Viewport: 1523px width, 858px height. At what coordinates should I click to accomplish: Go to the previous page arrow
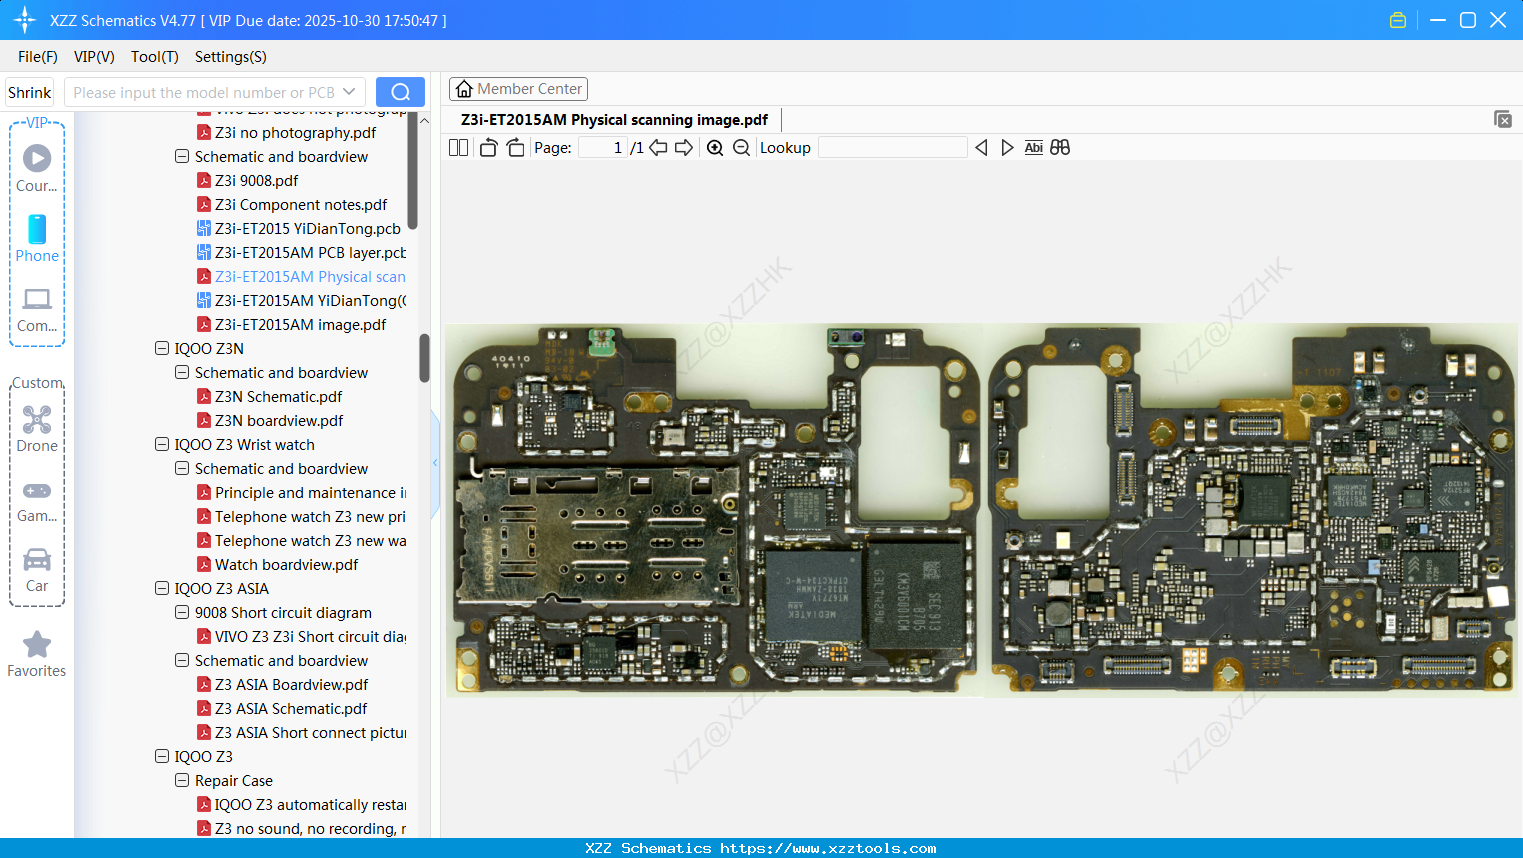click(x=658, y=147)
